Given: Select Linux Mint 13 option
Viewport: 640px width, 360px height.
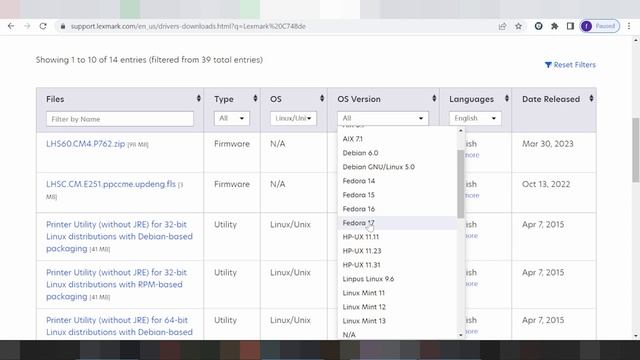Looking at the screenshot, I should point(397,321).
